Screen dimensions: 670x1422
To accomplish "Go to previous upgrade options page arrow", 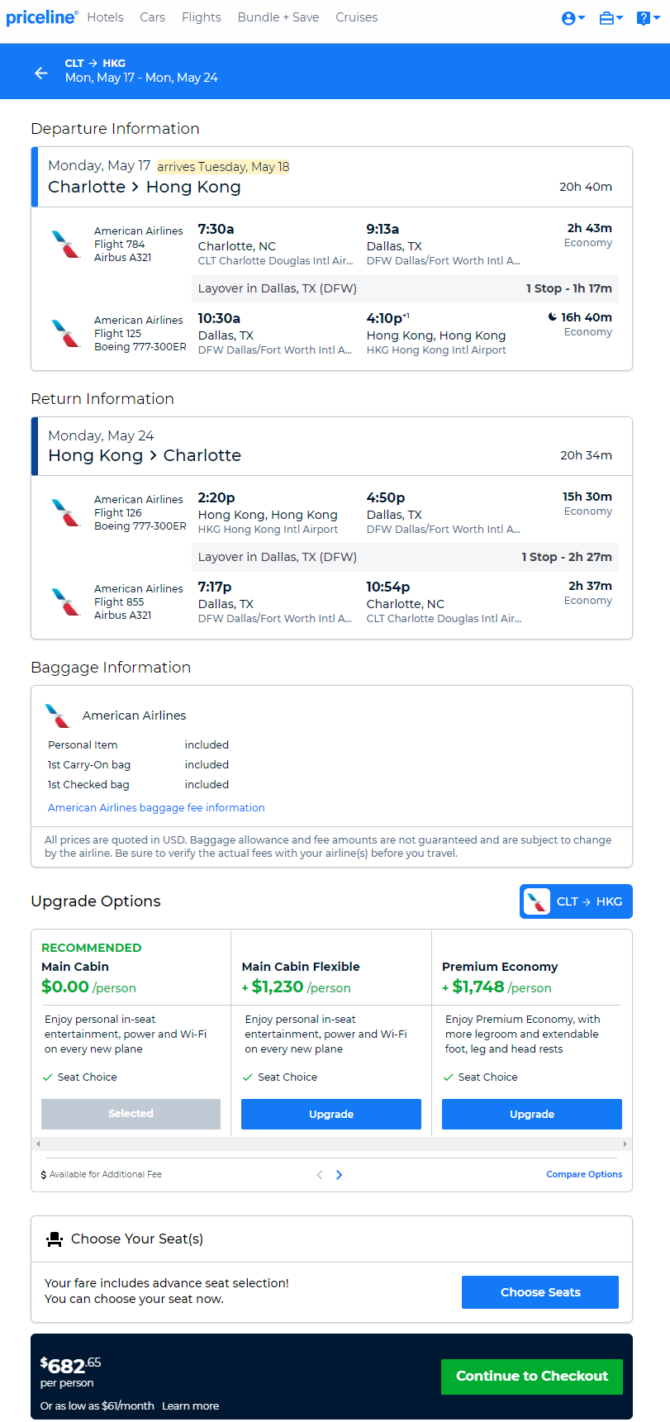I will point(320,1175).
